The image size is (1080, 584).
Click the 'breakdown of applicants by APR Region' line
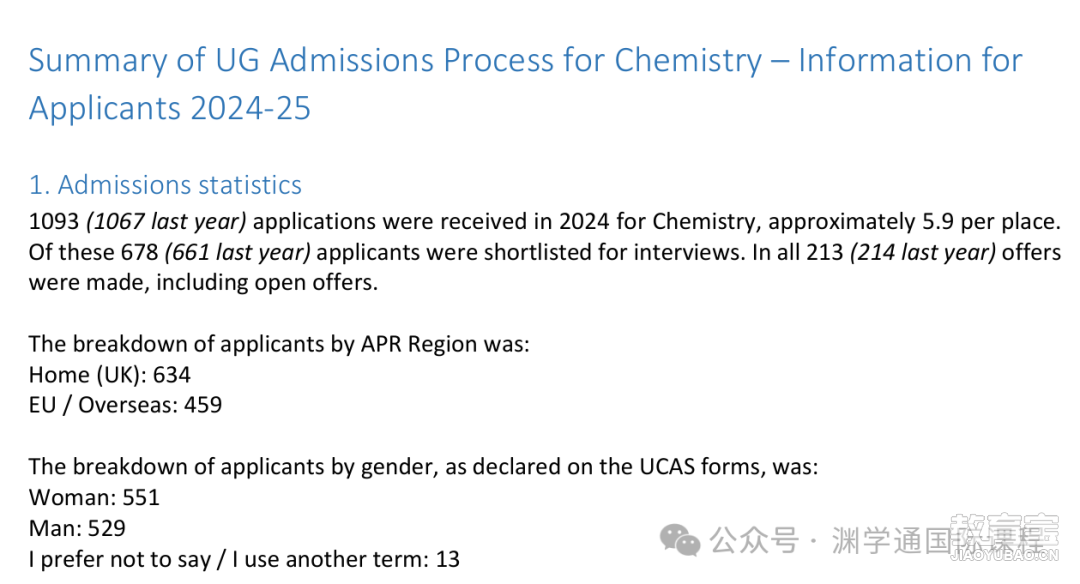coord(279,344)
